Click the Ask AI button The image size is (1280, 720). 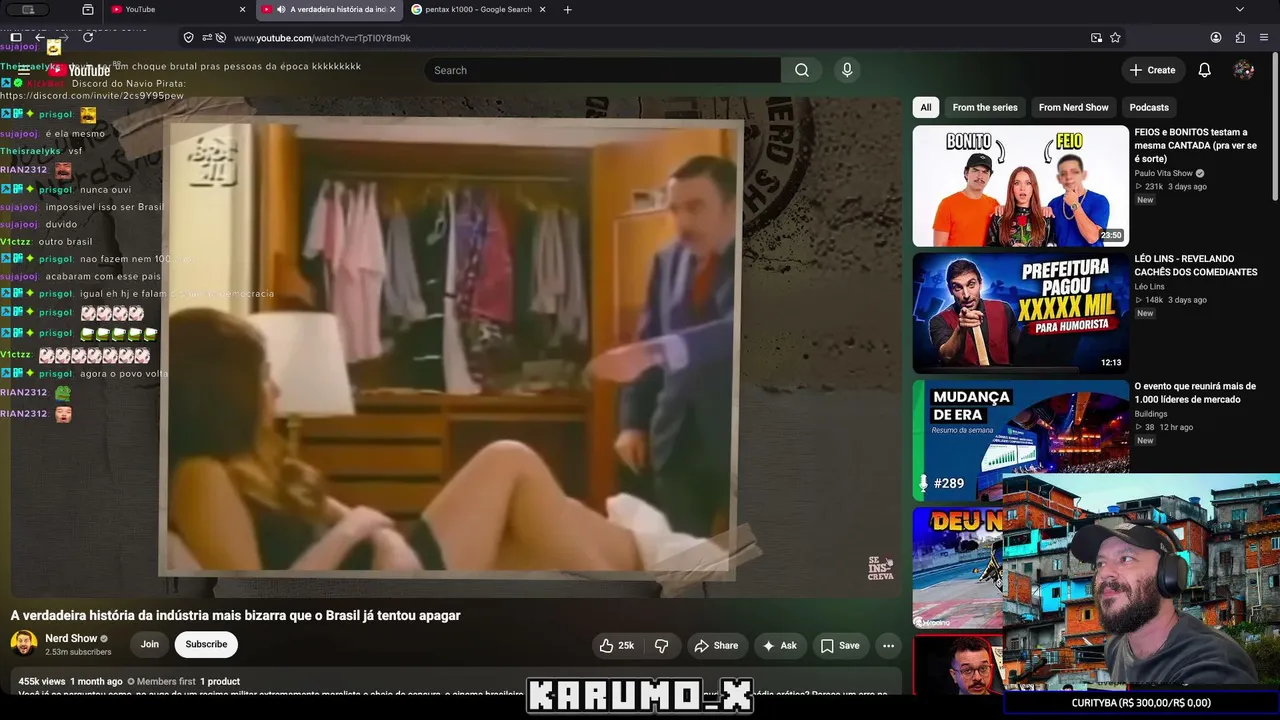pyautogui.click(x=779, y=646)
